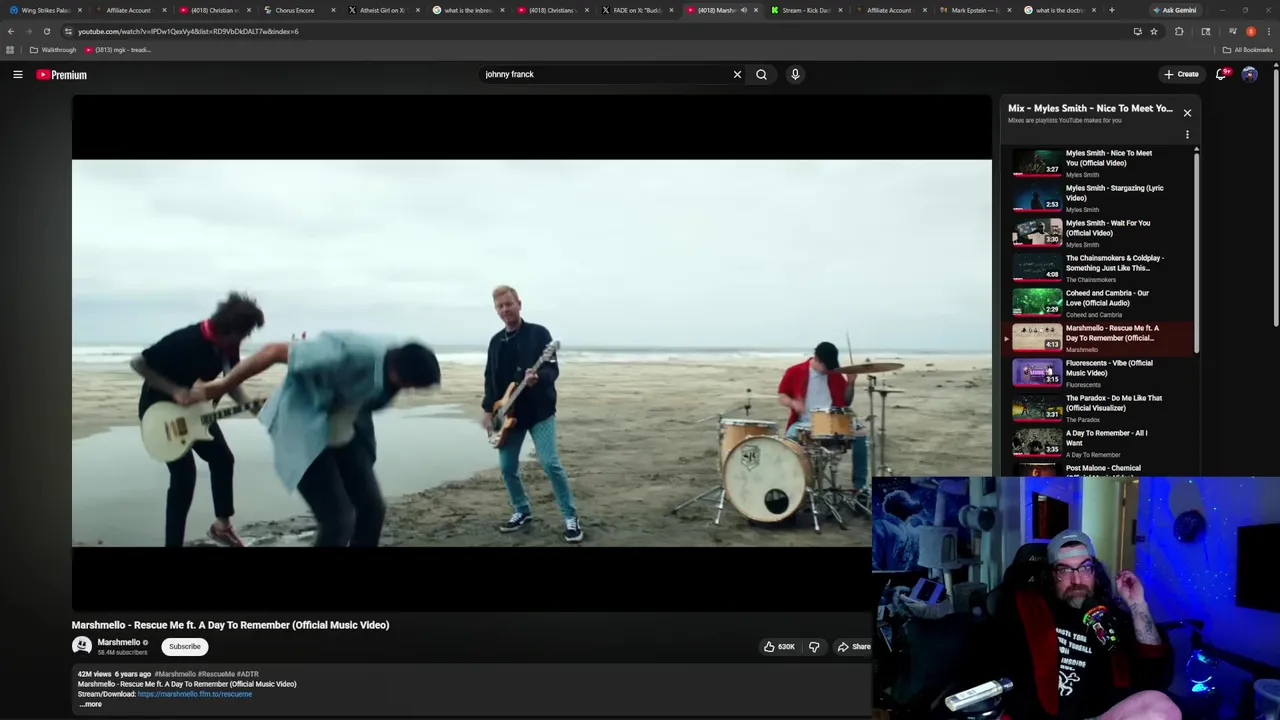1280x720 pixels.
Task: Open the browser extensions puzzle icon
Action: [1179, 31]
